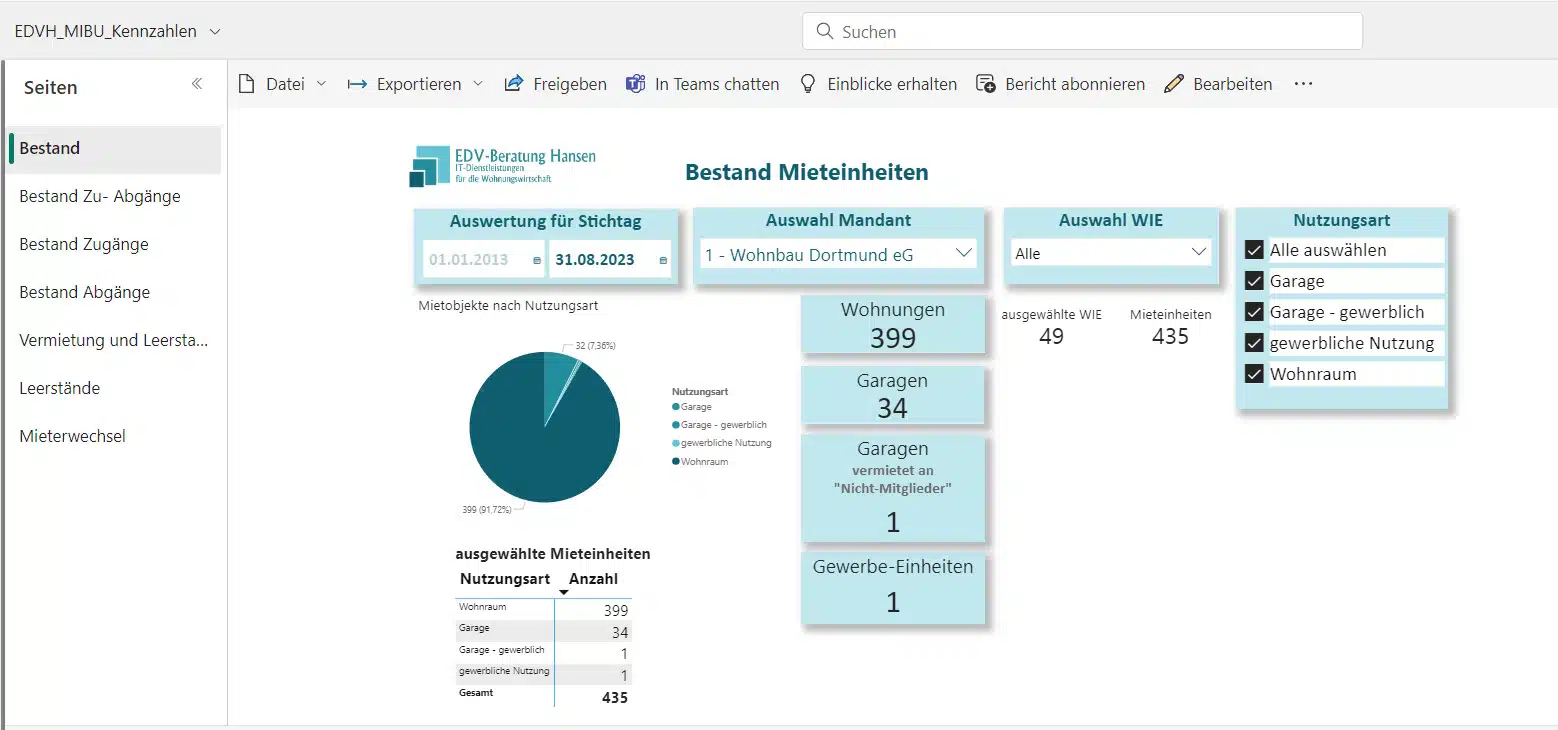Click the Bericht abonnieren icon
Image resolution: width=1558 pixels, height=730 pixels.
(986, 84)
